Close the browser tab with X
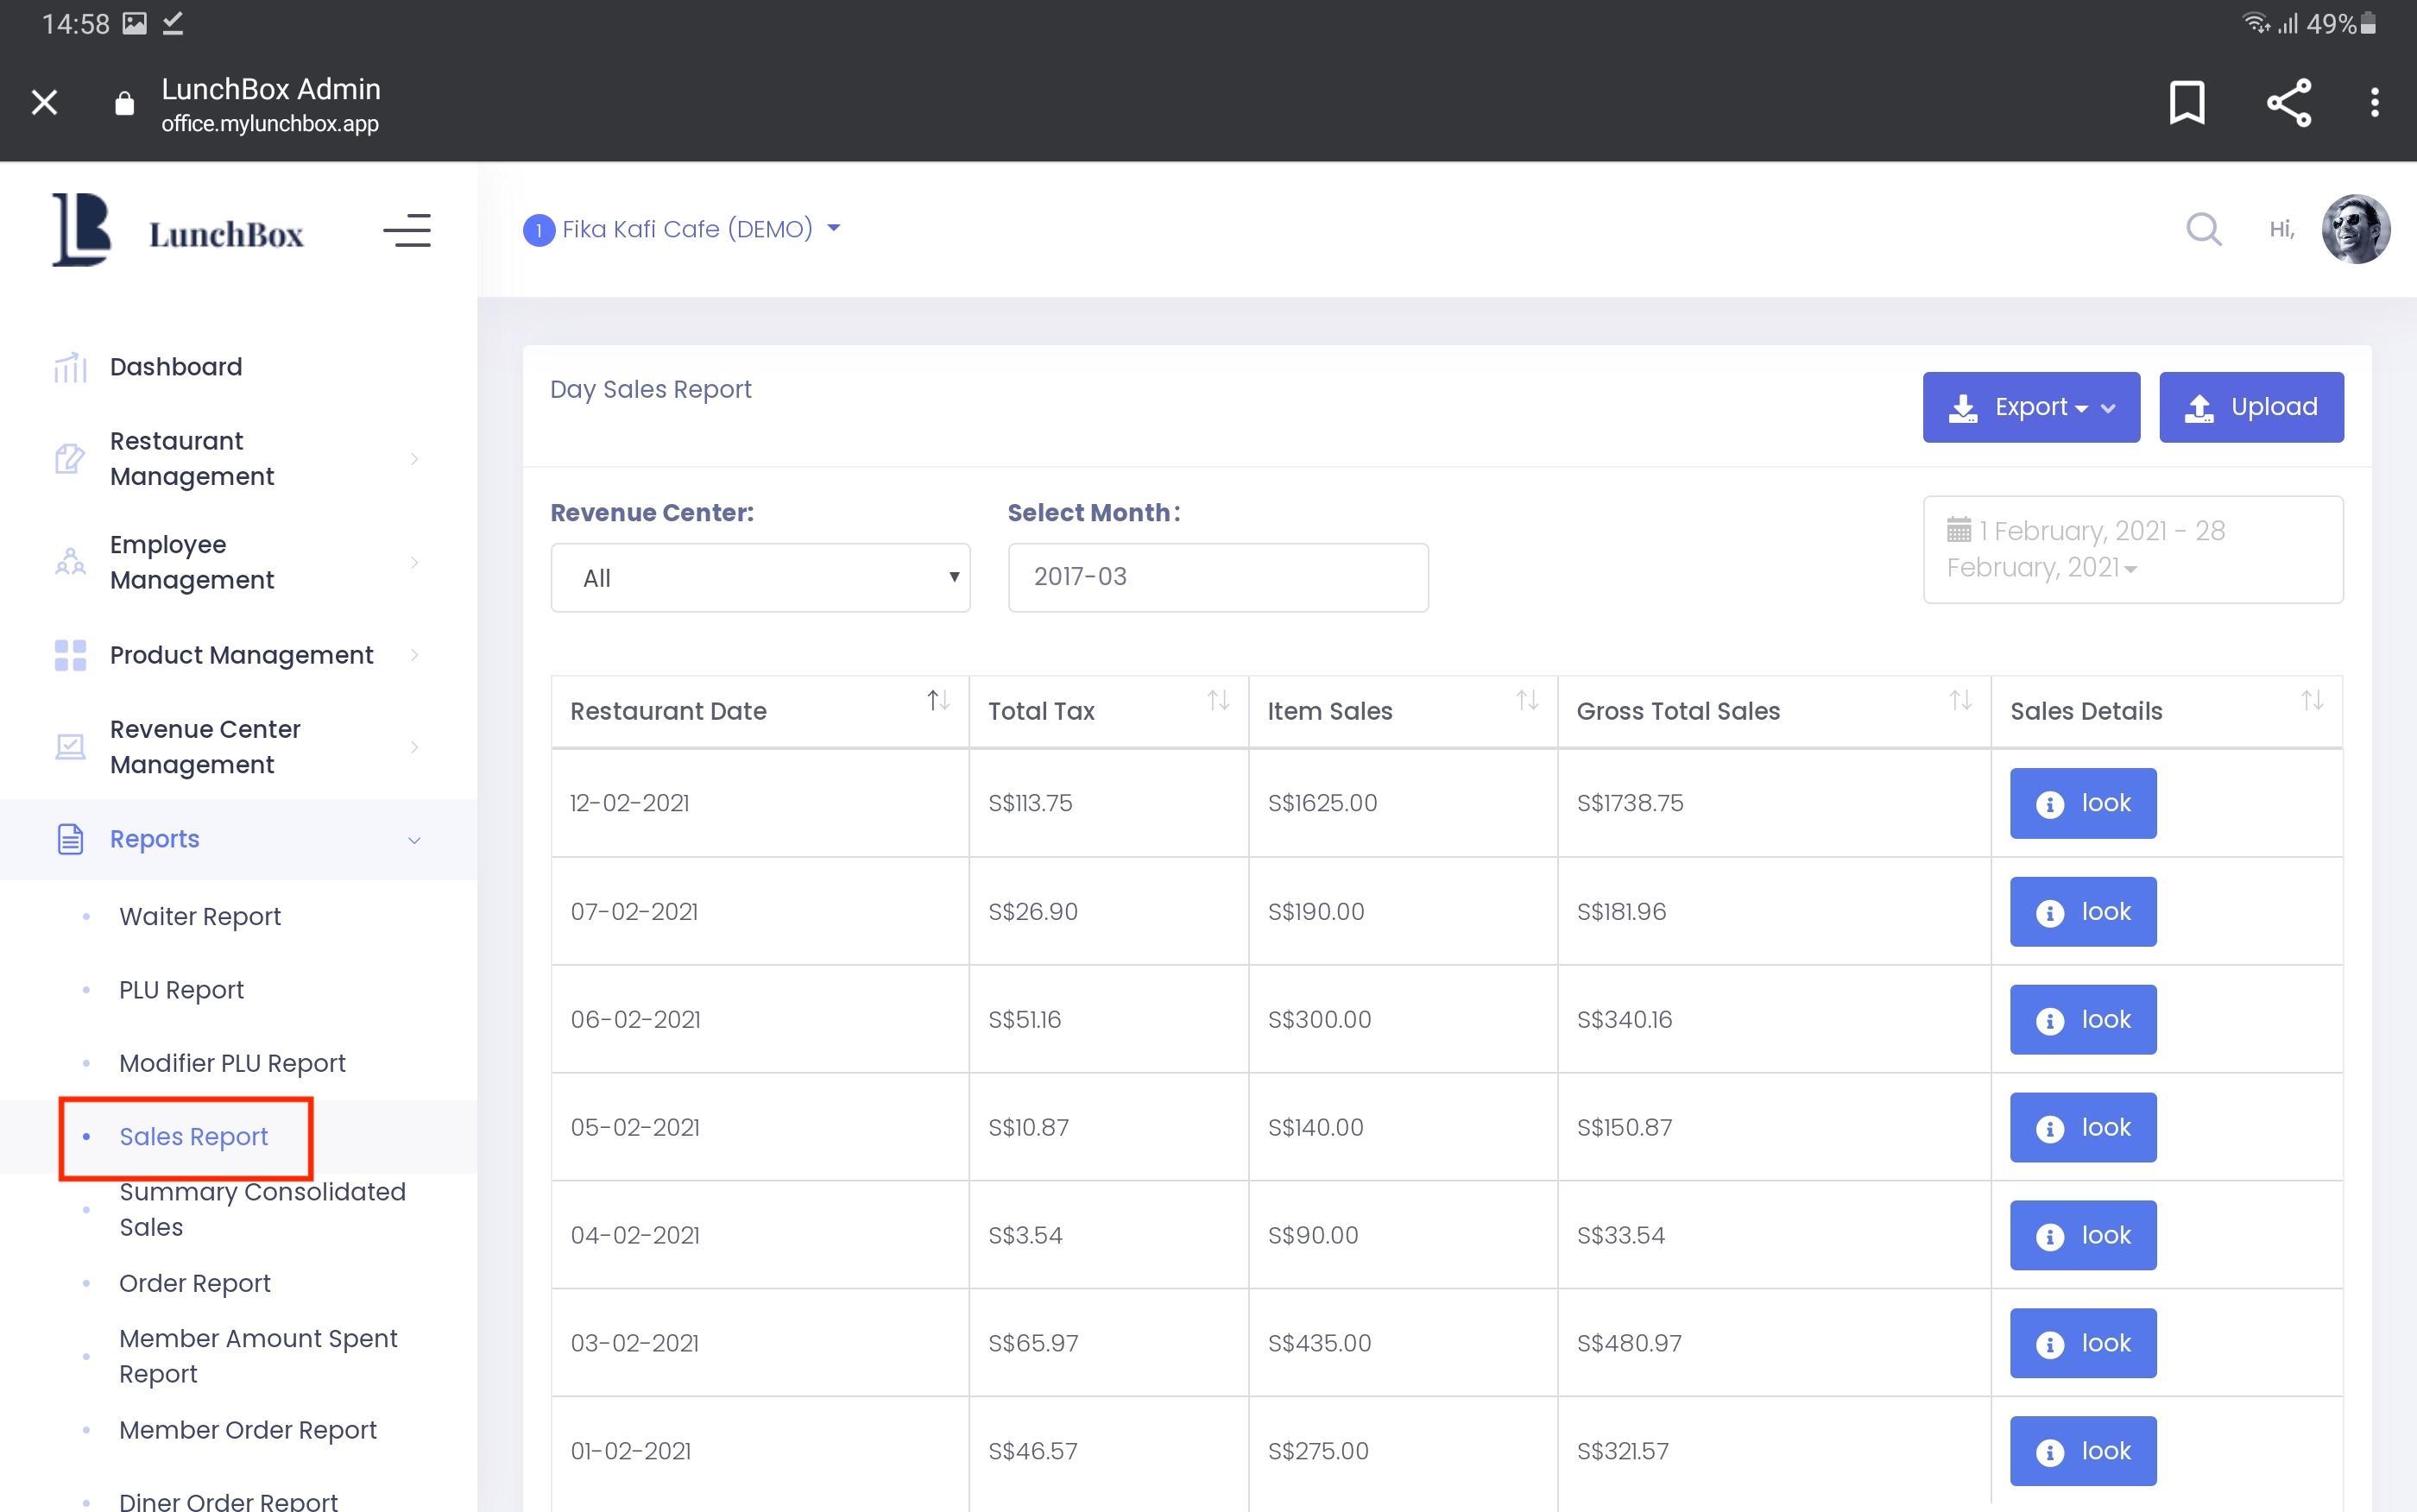Screen dimensions: 2417x1512 pos(44,102)
